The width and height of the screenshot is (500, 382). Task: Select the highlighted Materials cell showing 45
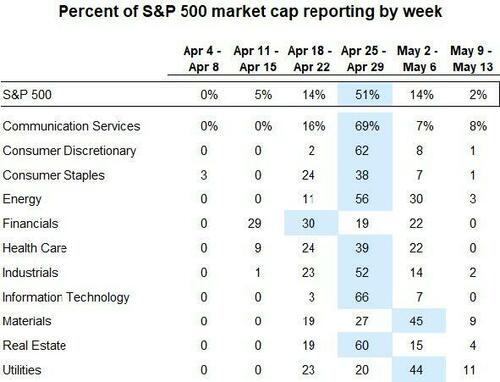pos(419,321)
